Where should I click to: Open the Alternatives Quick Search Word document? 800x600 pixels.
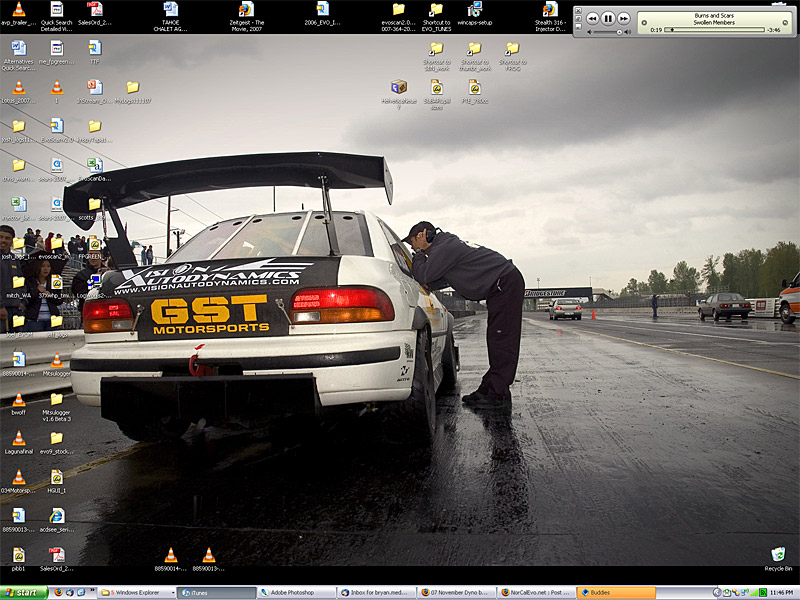click(19, 56)
